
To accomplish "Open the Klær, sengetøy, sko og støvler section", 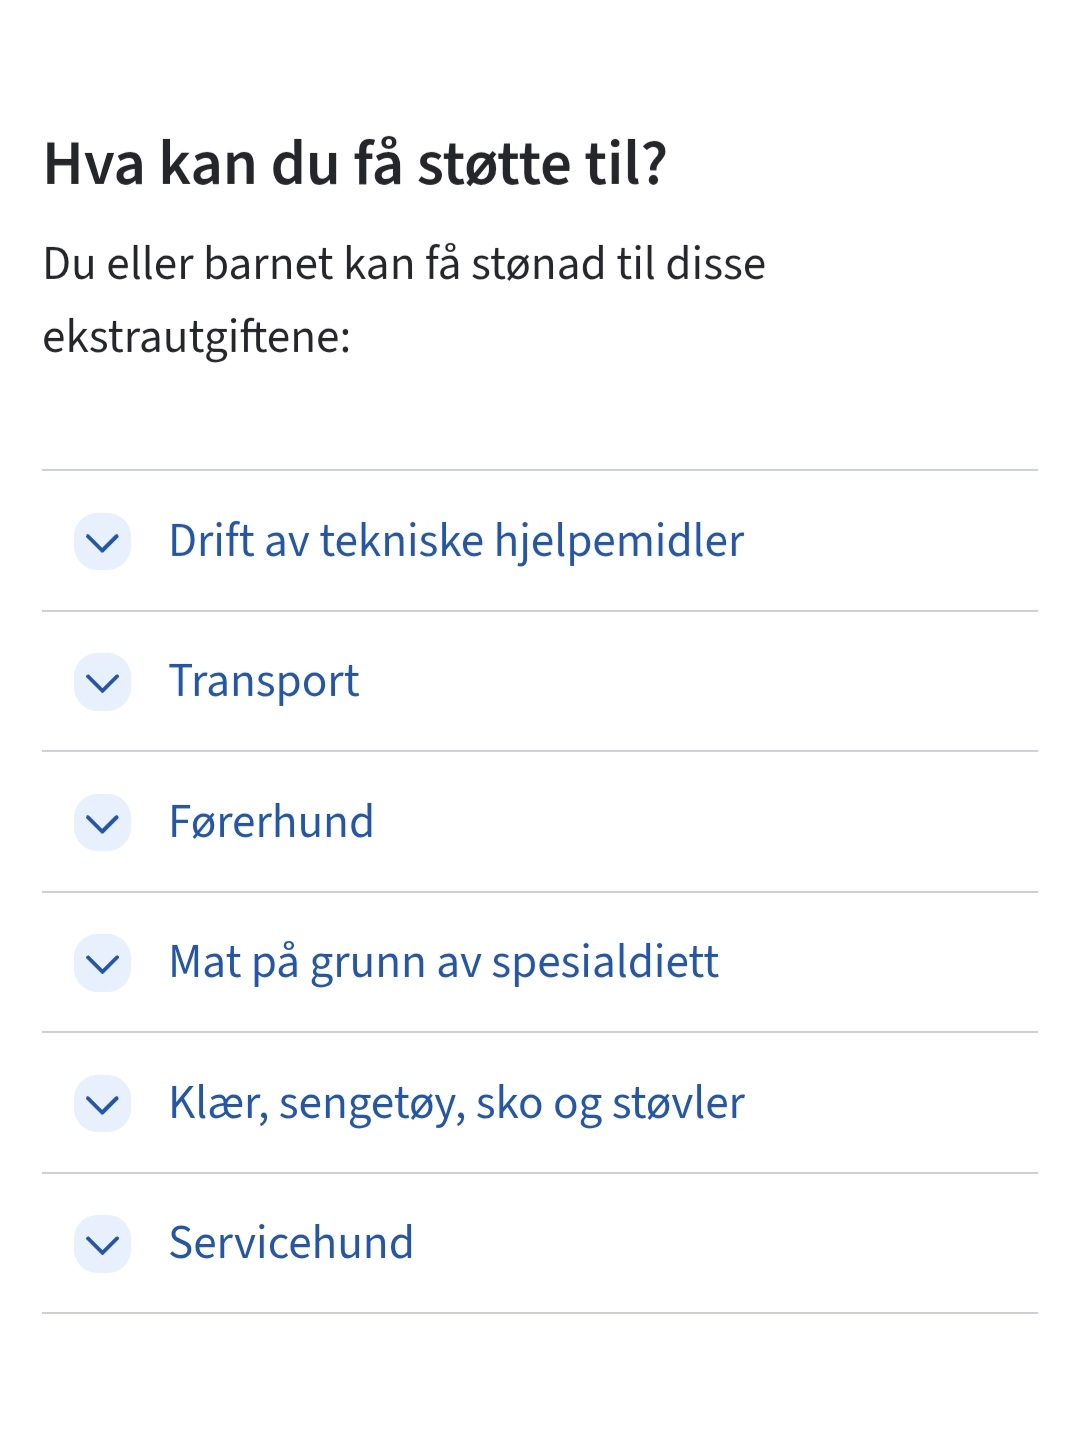I will 540,1103.
